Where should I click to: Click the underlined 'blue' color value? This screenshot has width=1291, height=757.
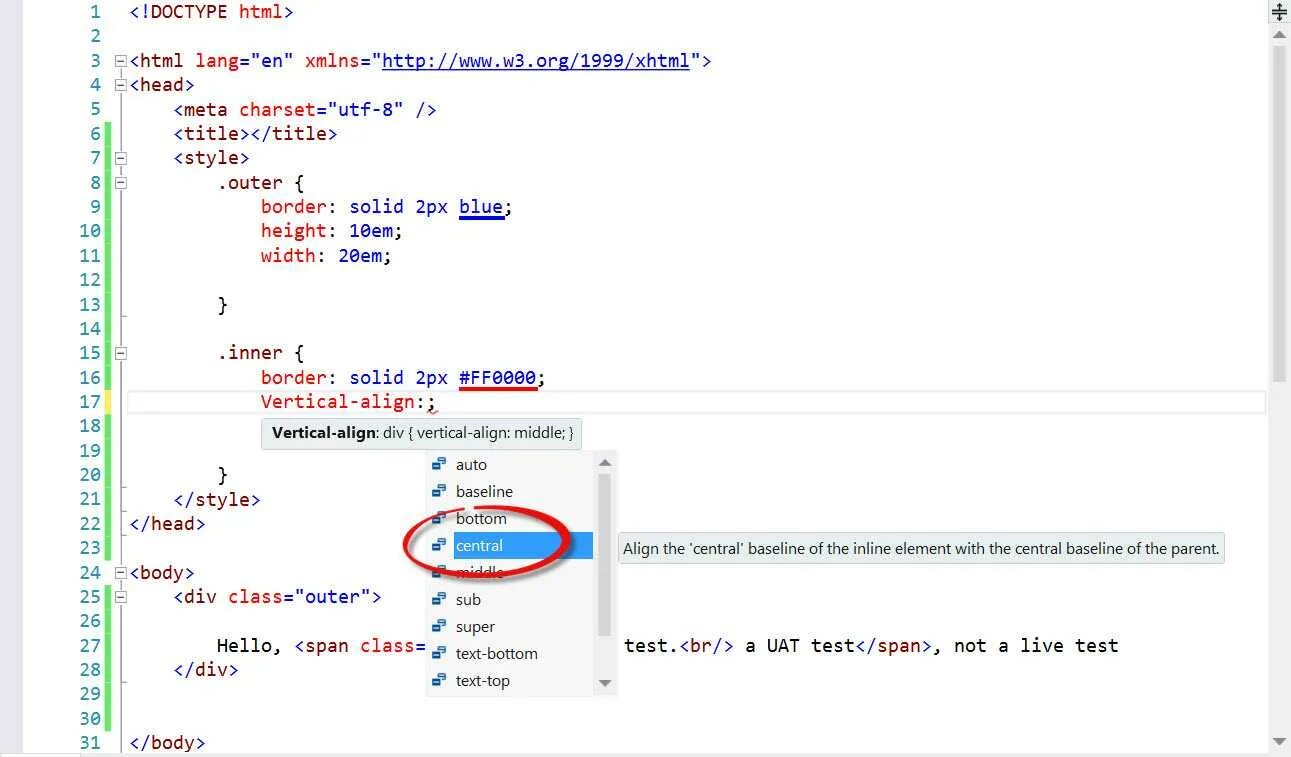(481, 207)
